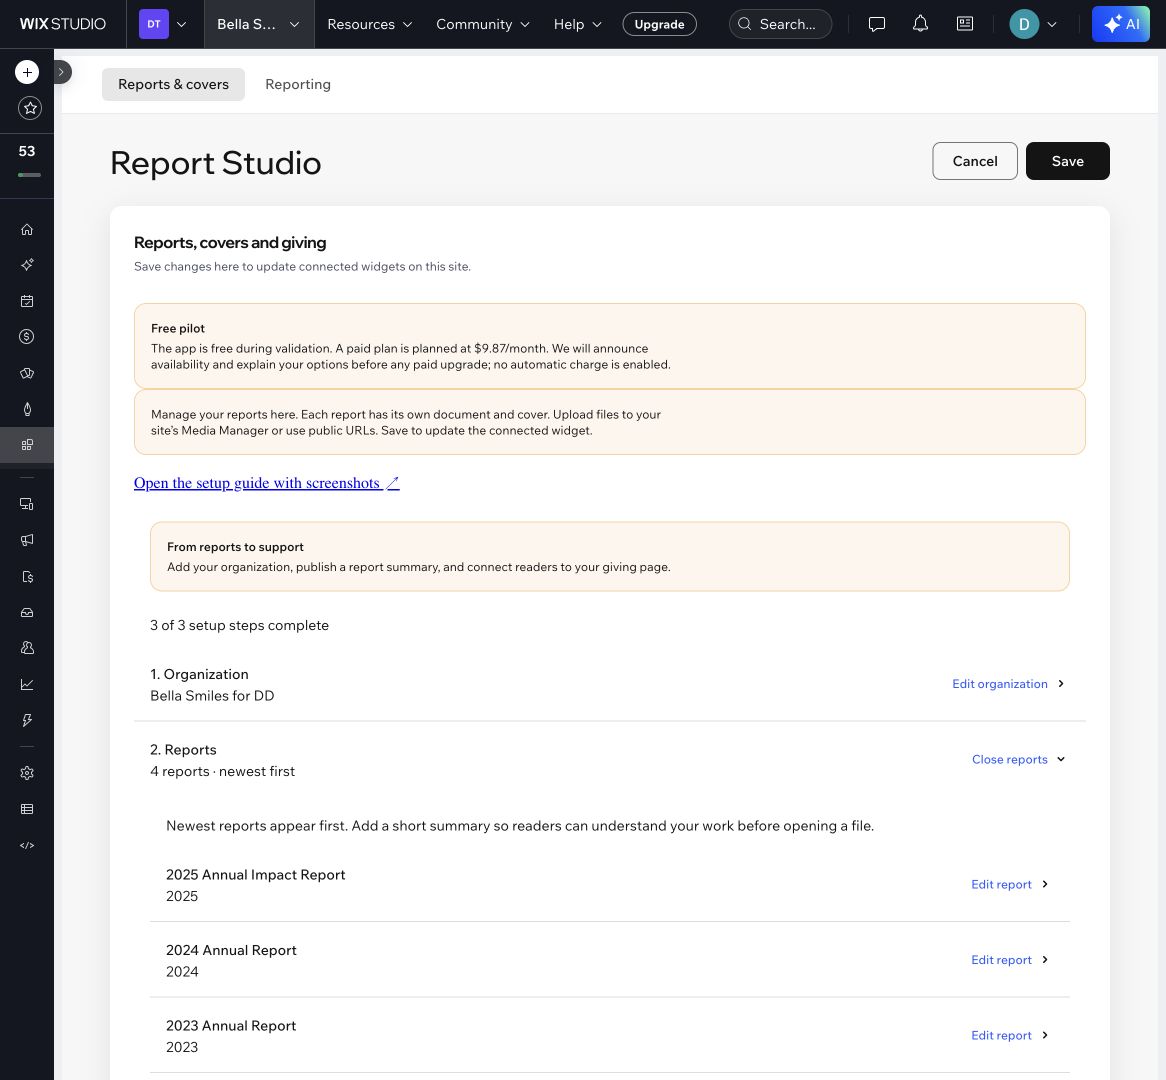This screenshot has height=1080, width=1166.
Task: Open the setup guide with screenshots link
Action: (266, 483)
